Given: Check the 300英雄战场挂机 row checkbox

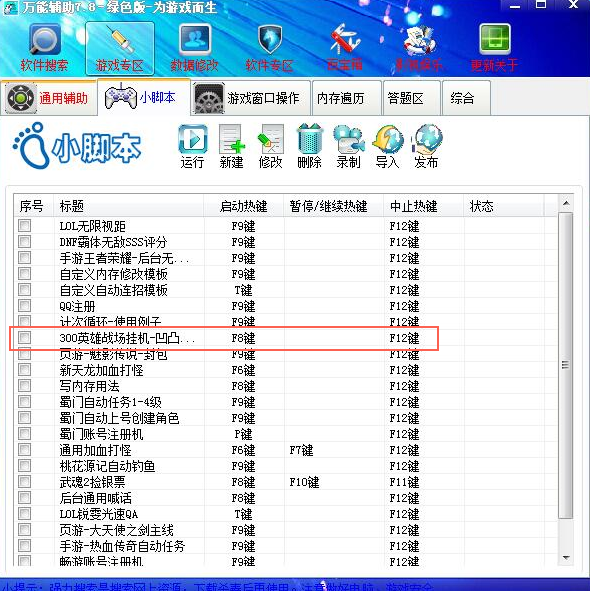Looking at the screenshot, I should tap(25, 338).
